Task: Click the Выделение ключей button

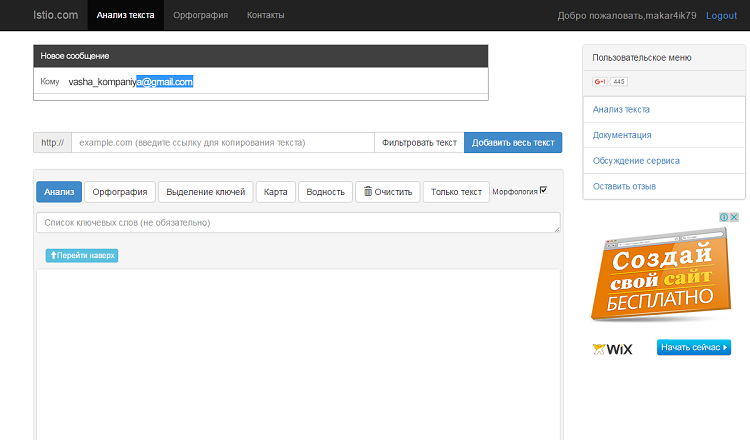Action: (206, 192)
